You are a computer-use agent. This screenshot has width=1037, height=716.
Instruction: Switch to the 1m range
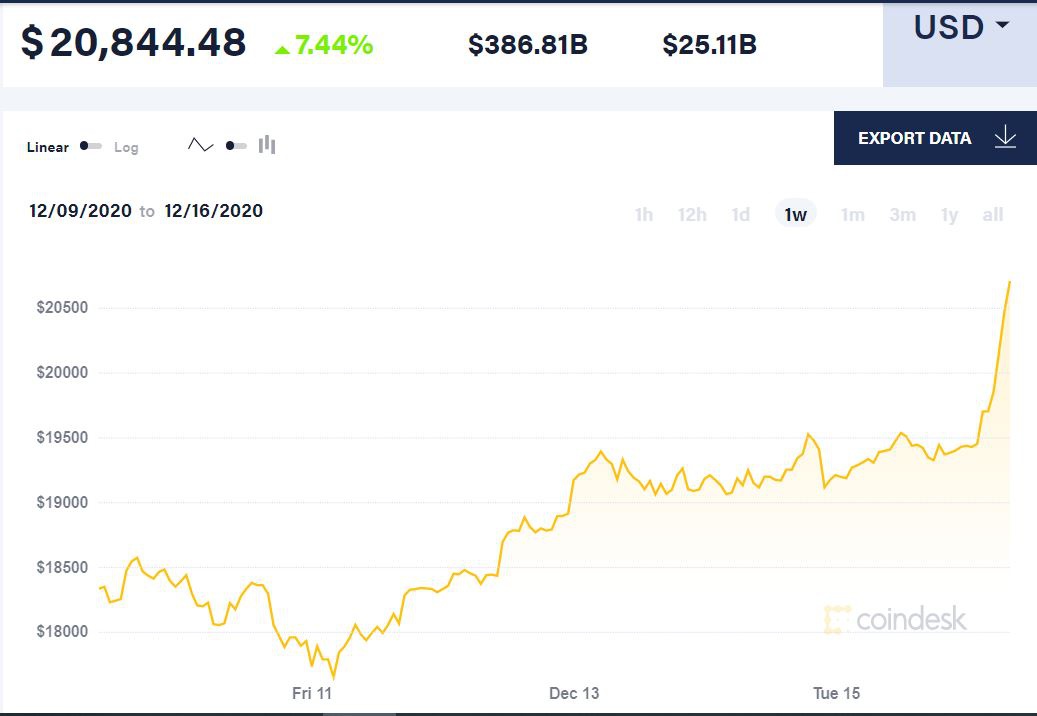click(852, 214)
